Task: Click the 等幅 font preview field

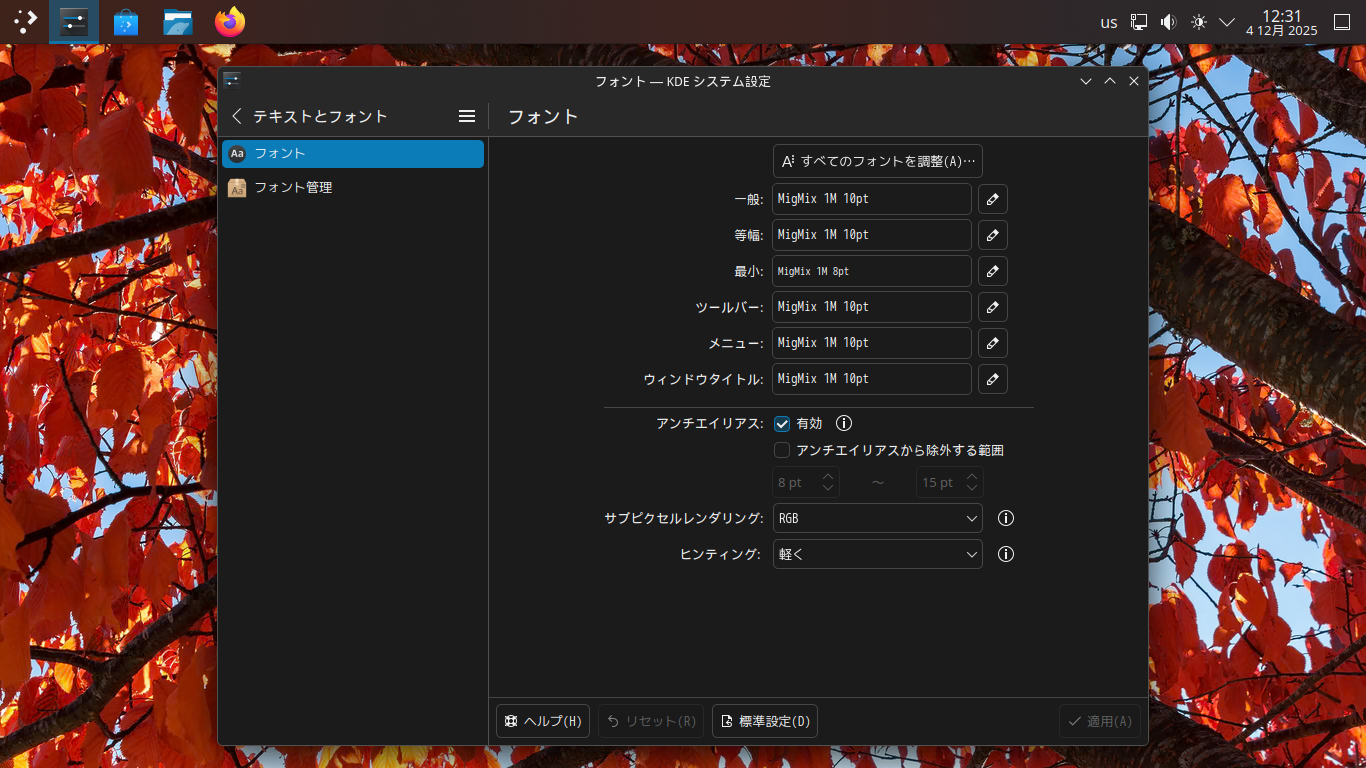Action: click(x=872, y=235)
